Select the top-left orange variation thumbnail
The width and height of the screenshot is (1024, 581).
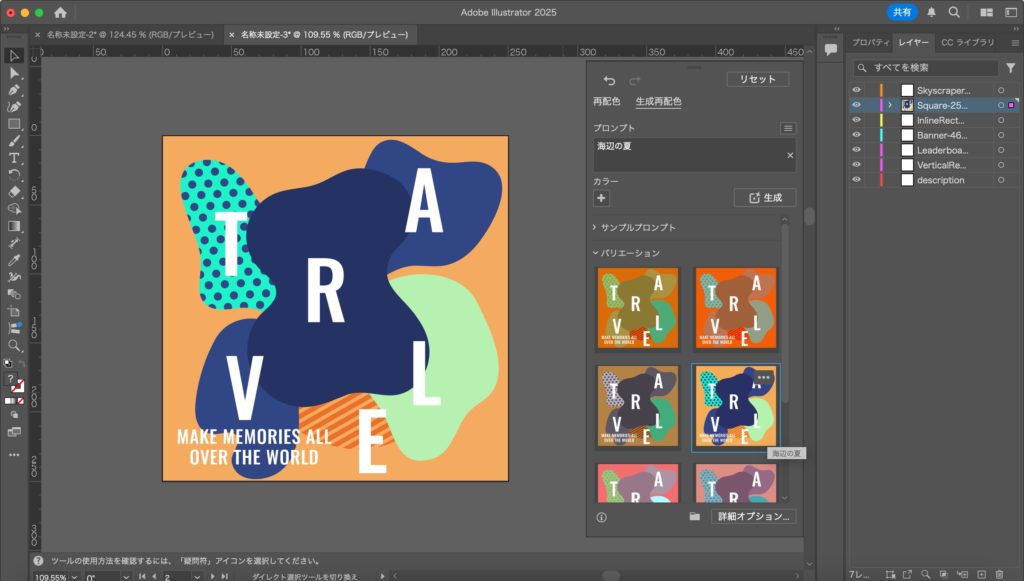(x=638, y=309)
